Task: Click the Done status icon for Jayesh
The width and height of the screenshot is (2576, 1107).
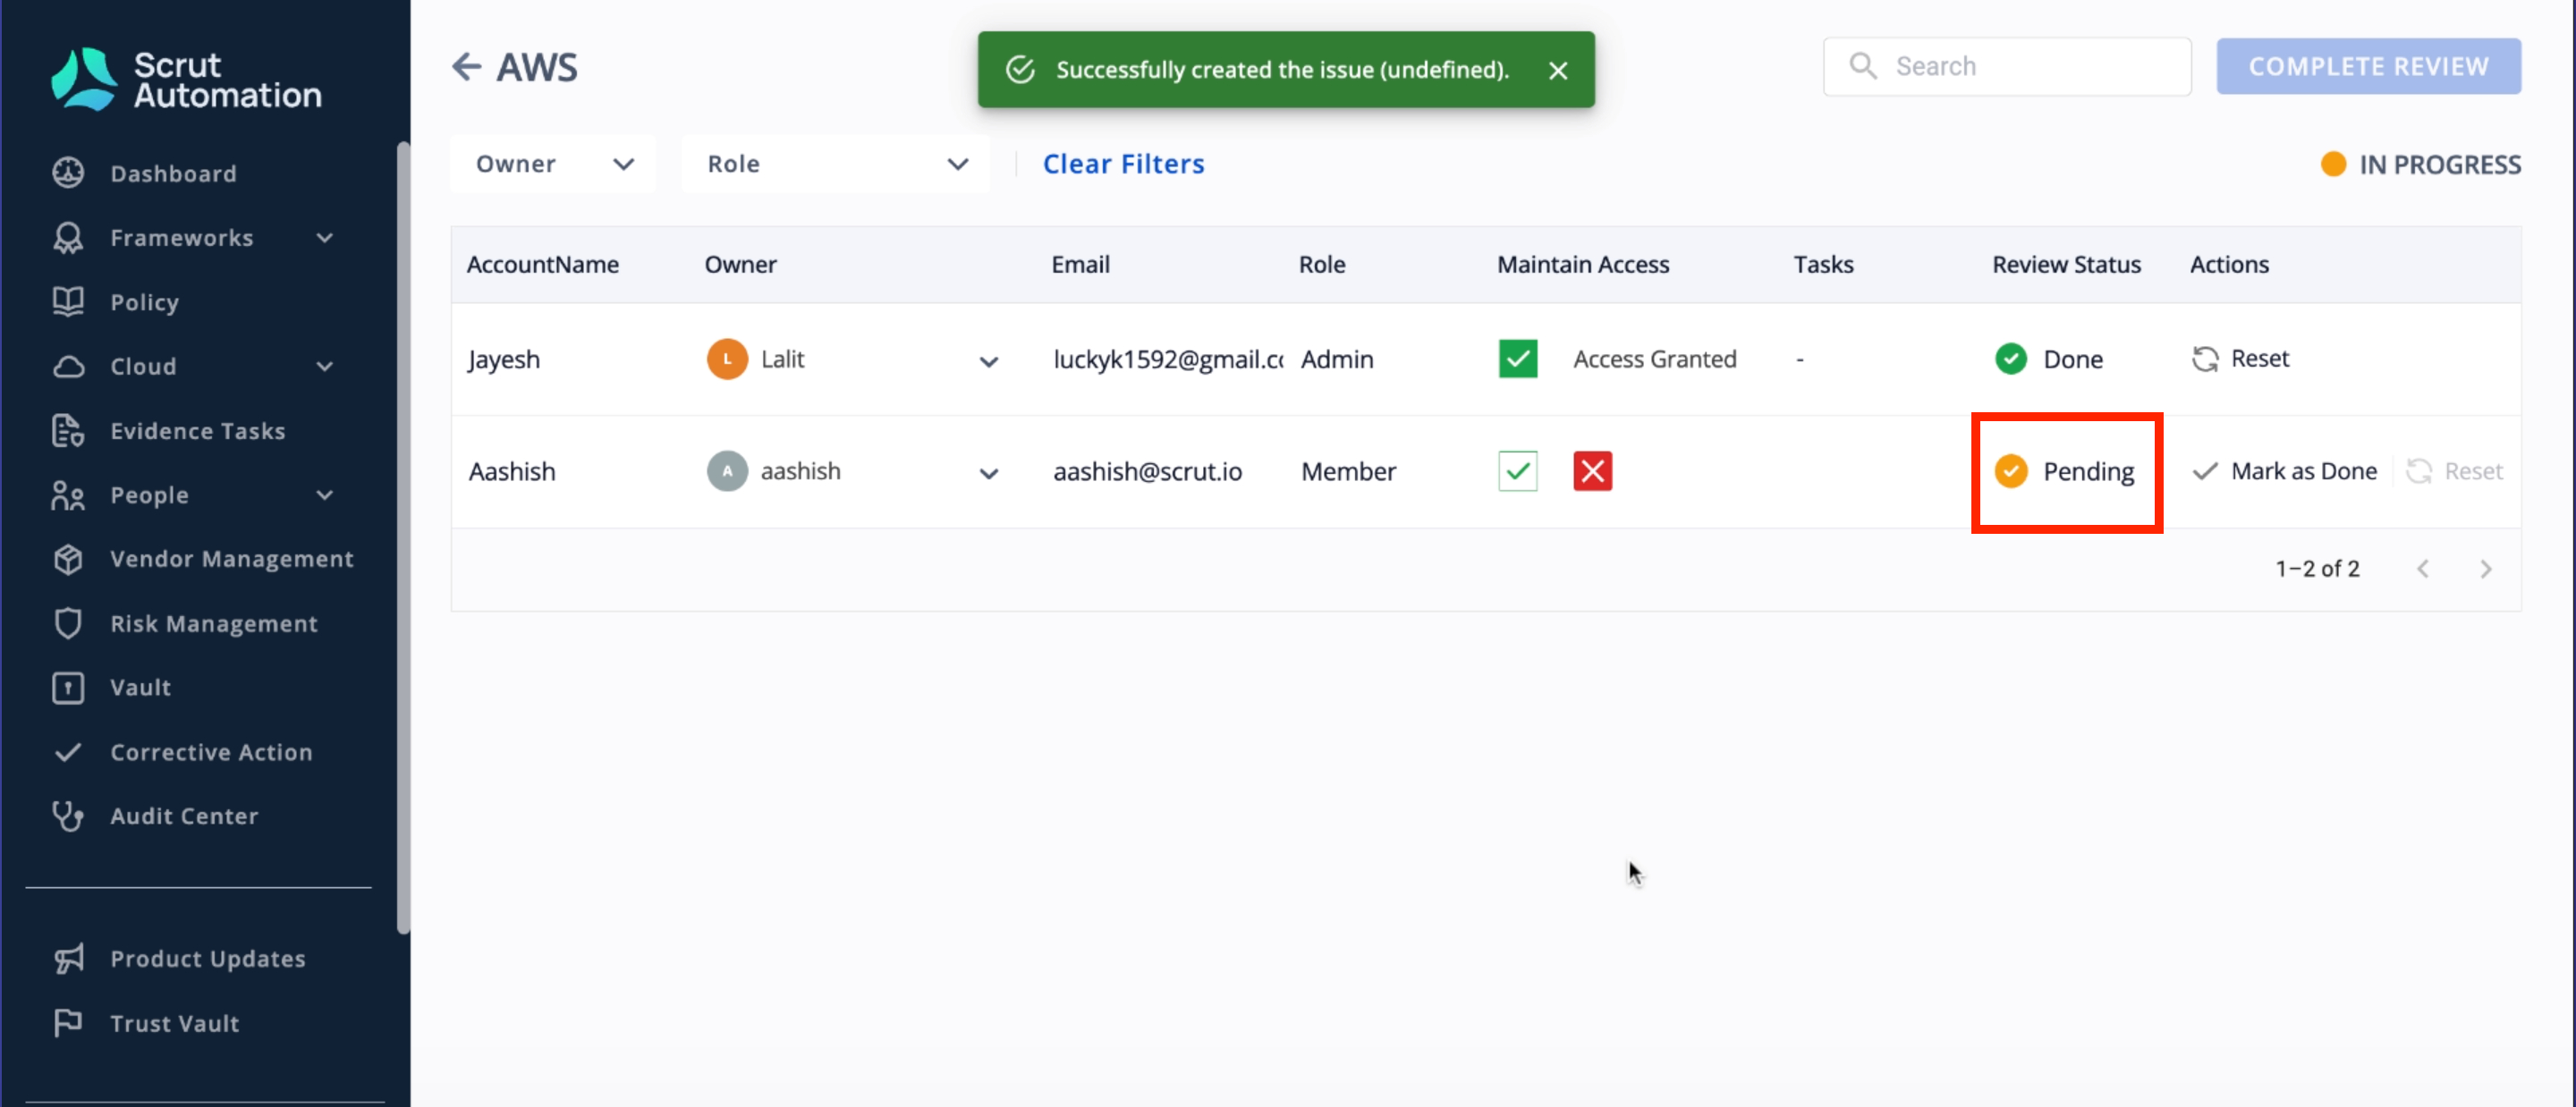Action: [x=2010, y=358]
